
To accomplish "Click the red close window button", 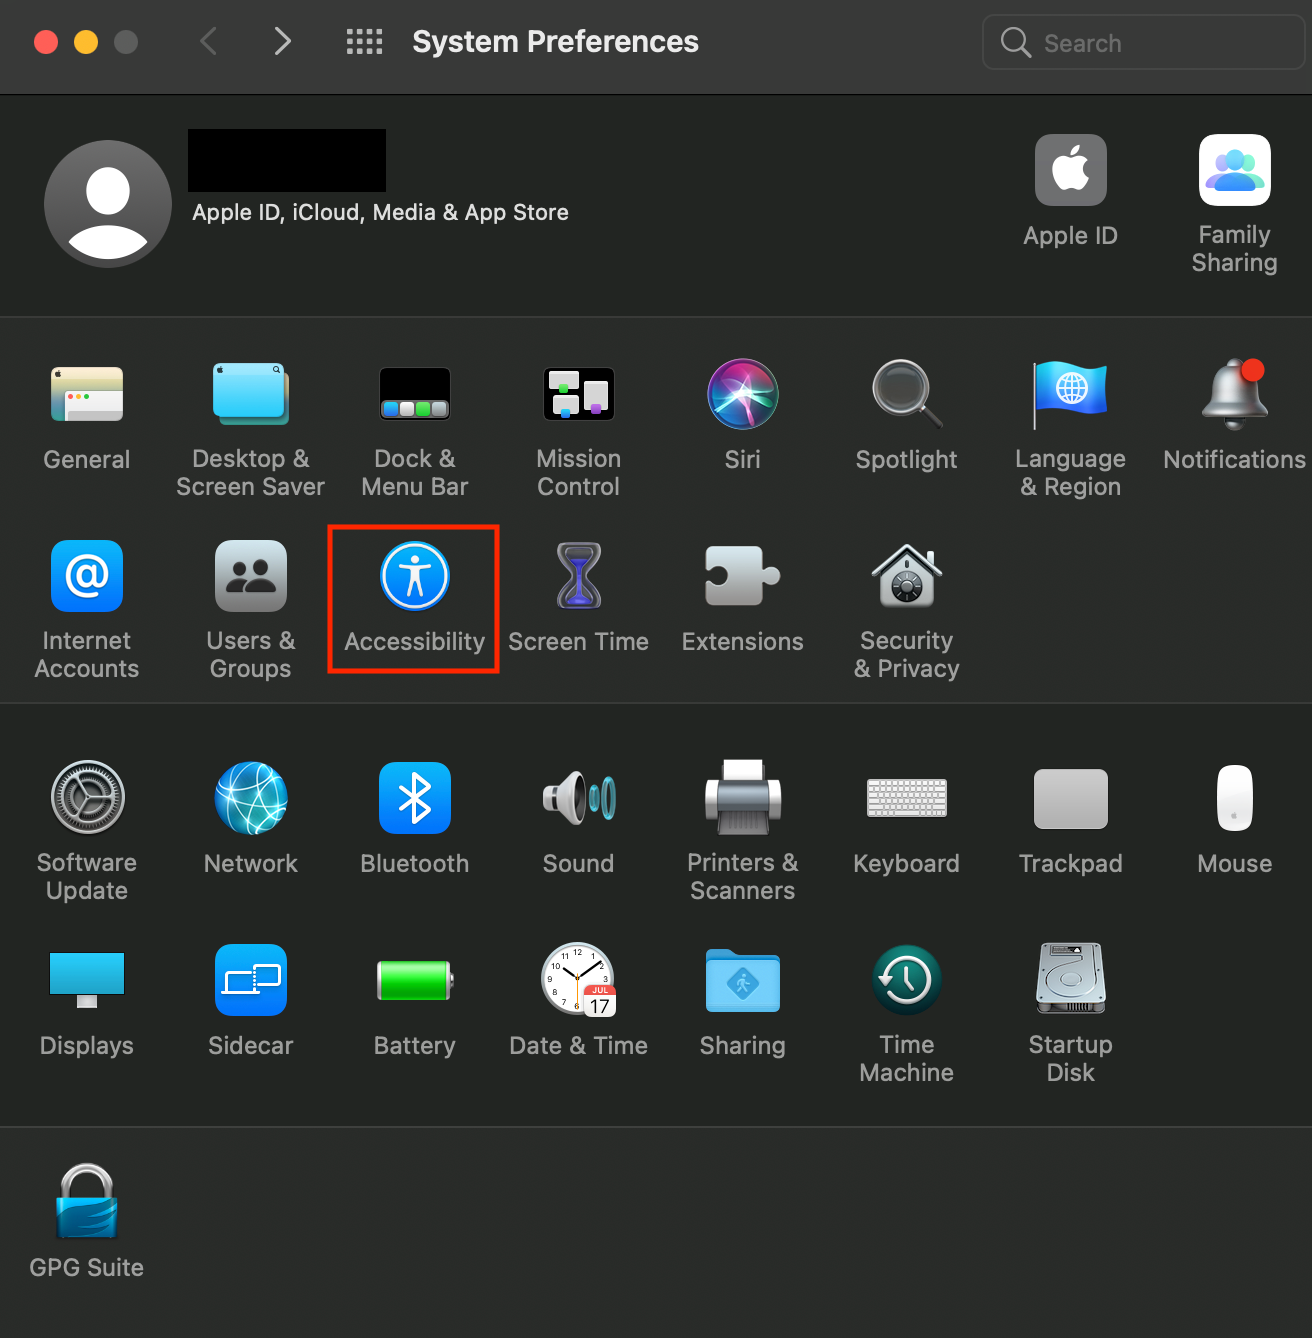I will point(46,42).
